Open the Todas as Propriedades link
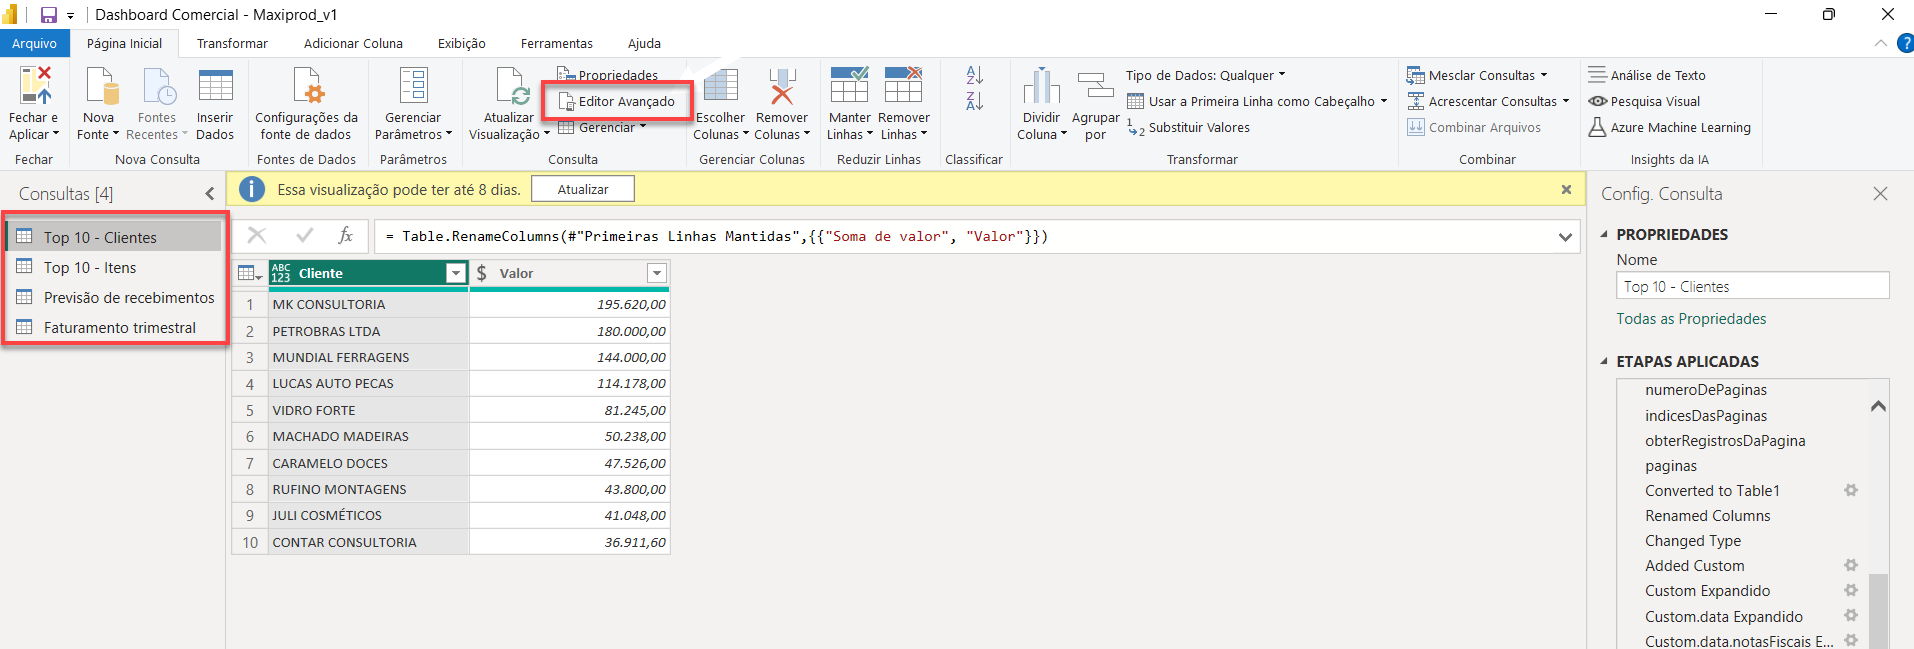 pos(1691,319)
